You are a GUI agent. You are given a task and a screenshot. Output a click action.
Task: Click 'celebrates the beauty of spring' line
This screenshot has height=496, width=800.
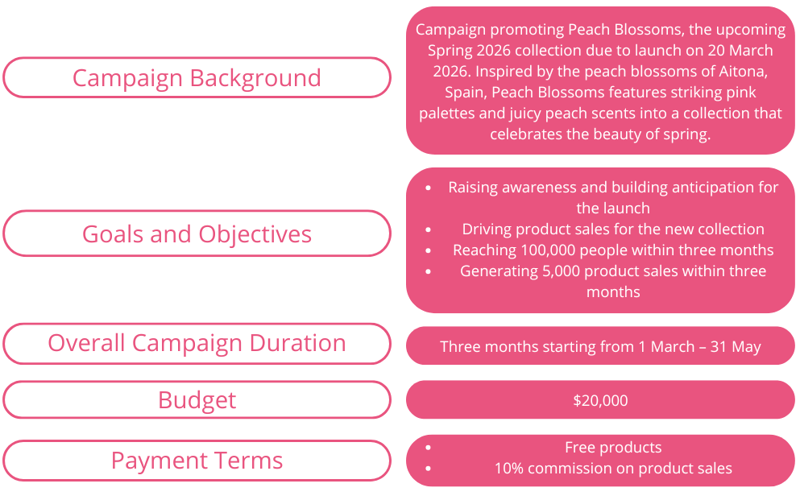pyautogui.click(x=600, y=135)
